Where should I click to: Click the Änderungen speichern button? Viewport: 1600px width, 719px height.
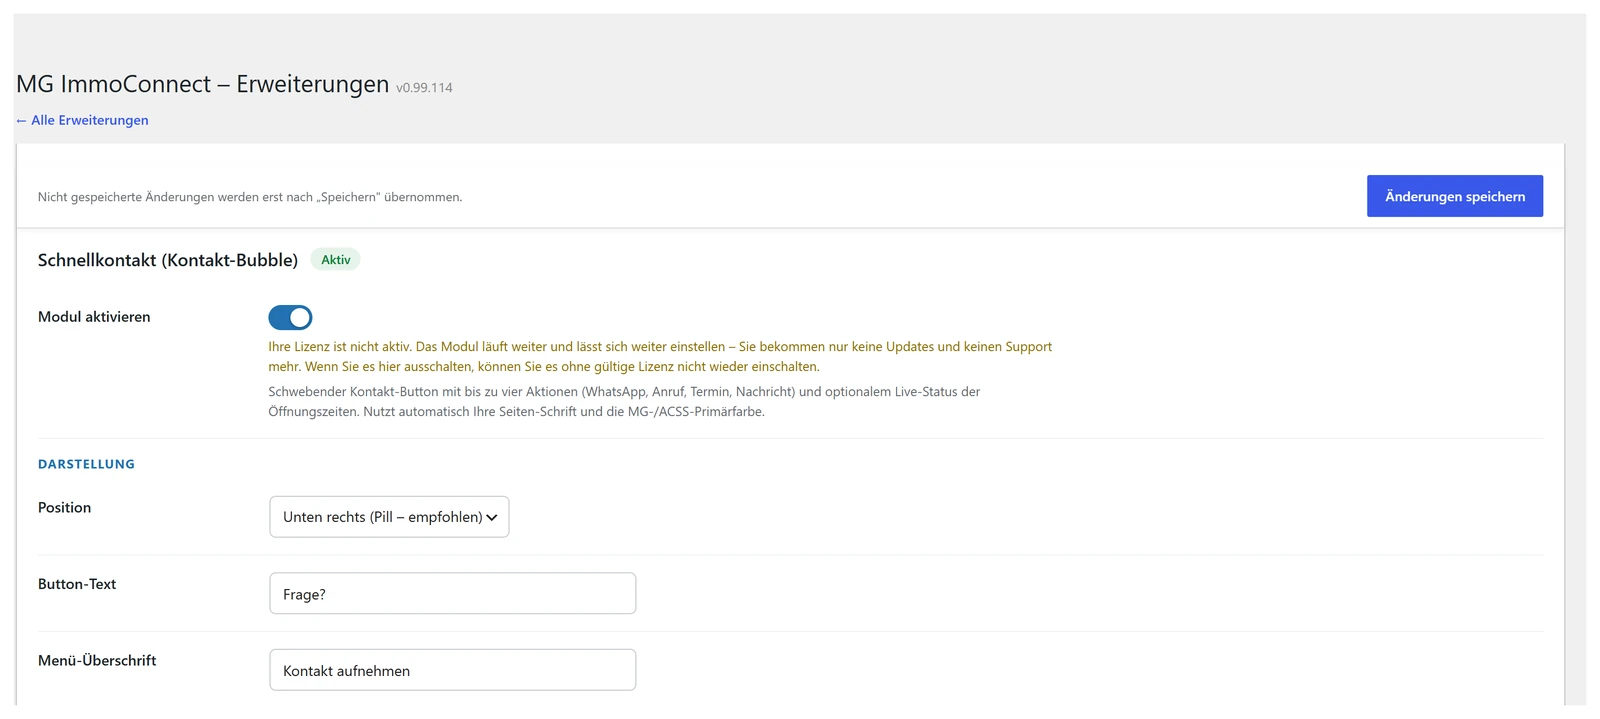[1454, 196]
